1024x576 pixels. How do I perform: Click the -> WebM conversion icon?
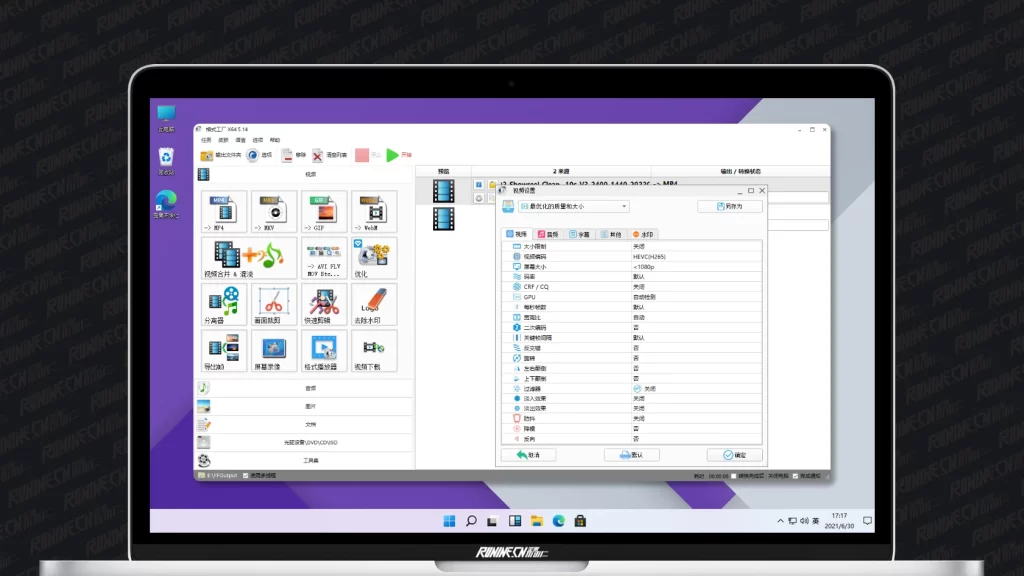click(373, 212)
